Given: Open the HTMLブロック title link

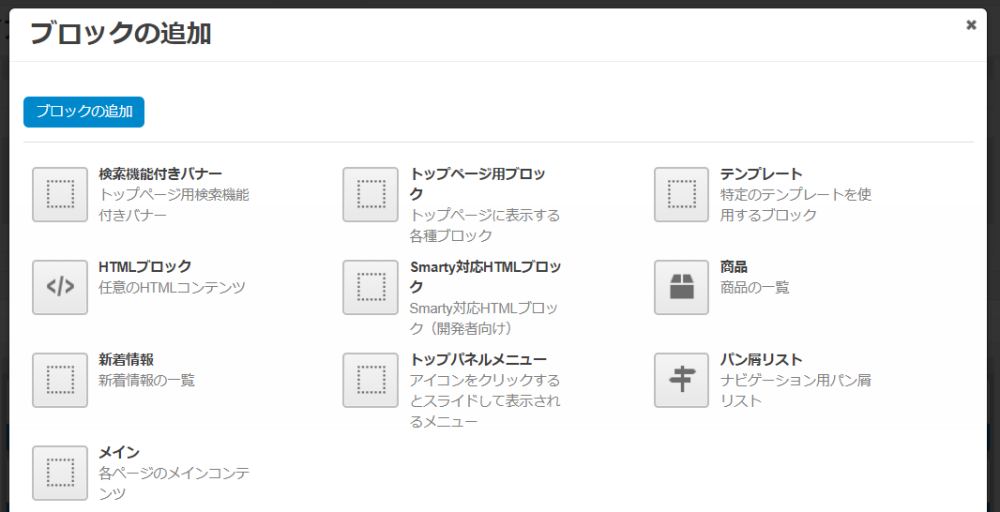Looking at the screenshot, I should (145, 267).
